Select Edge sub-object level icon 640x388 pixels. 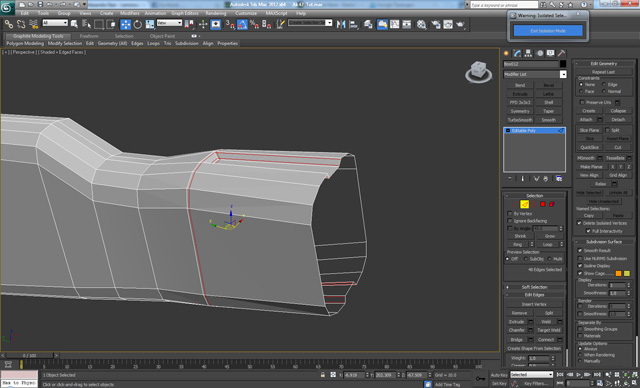click(524, 204)
